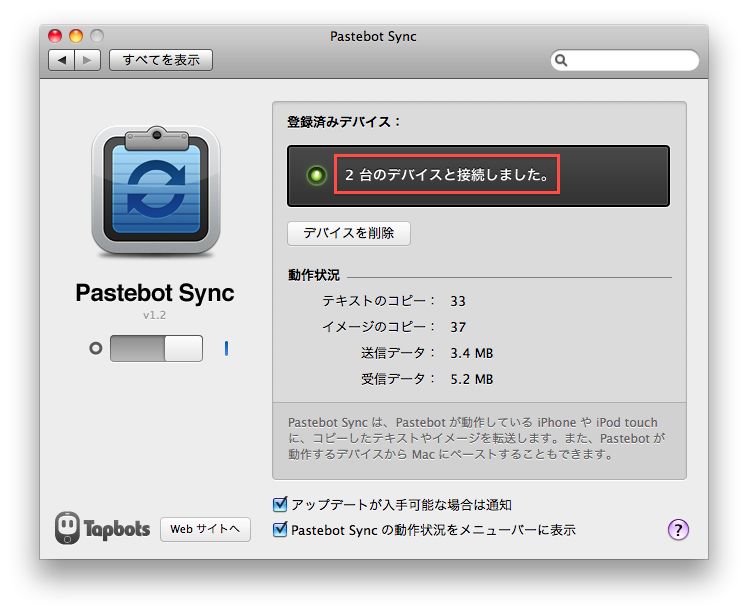Screen dimensions: 748x614
Task: Click the green connection status indicator
Action: point(316,175)
